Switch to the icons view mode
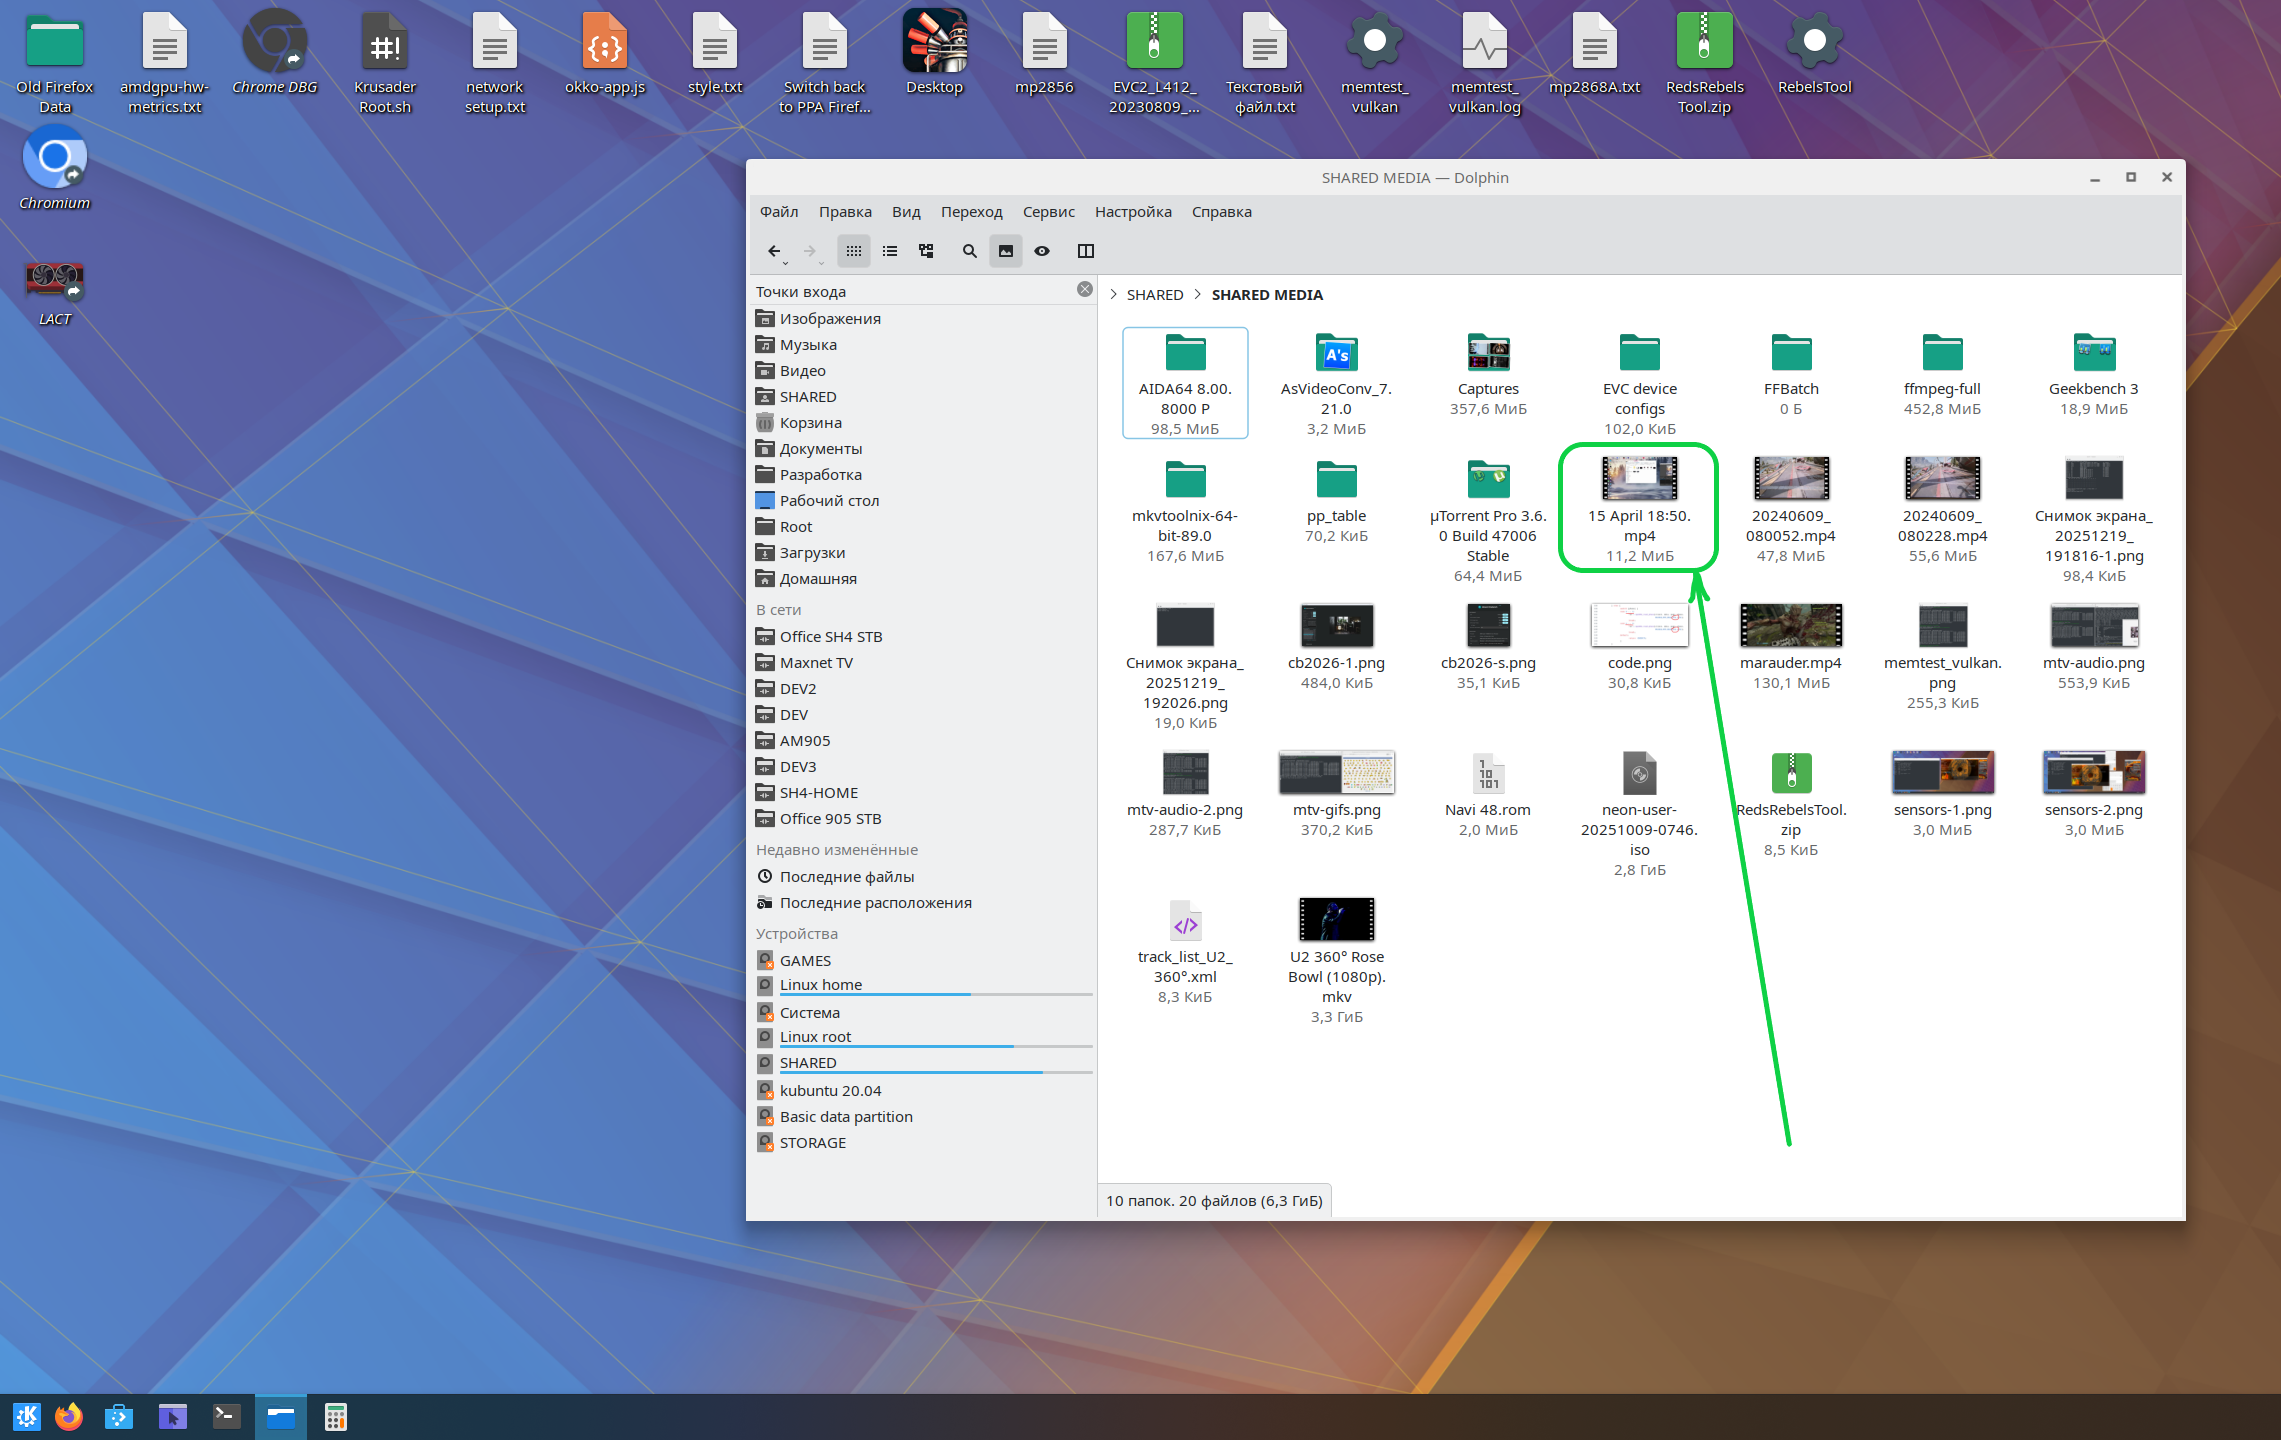 click(853, 251)
